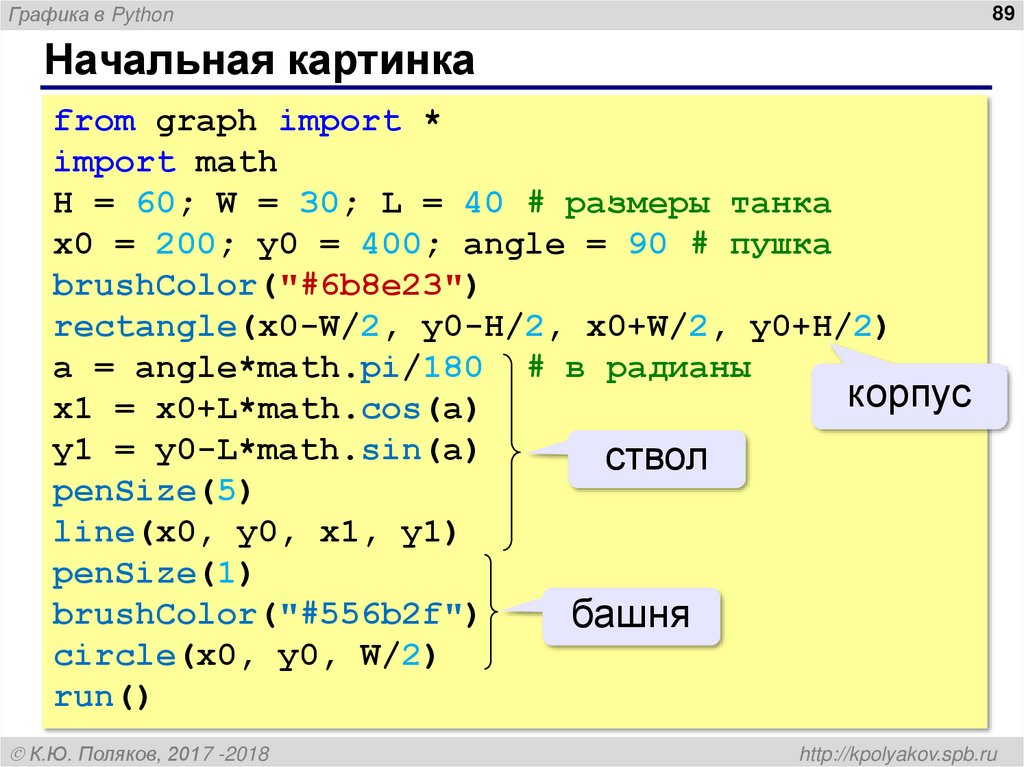This screenshot has width=1024, height=767.
Task: Click the slide title 'Начальная картинка'
Action: [259, 60]
